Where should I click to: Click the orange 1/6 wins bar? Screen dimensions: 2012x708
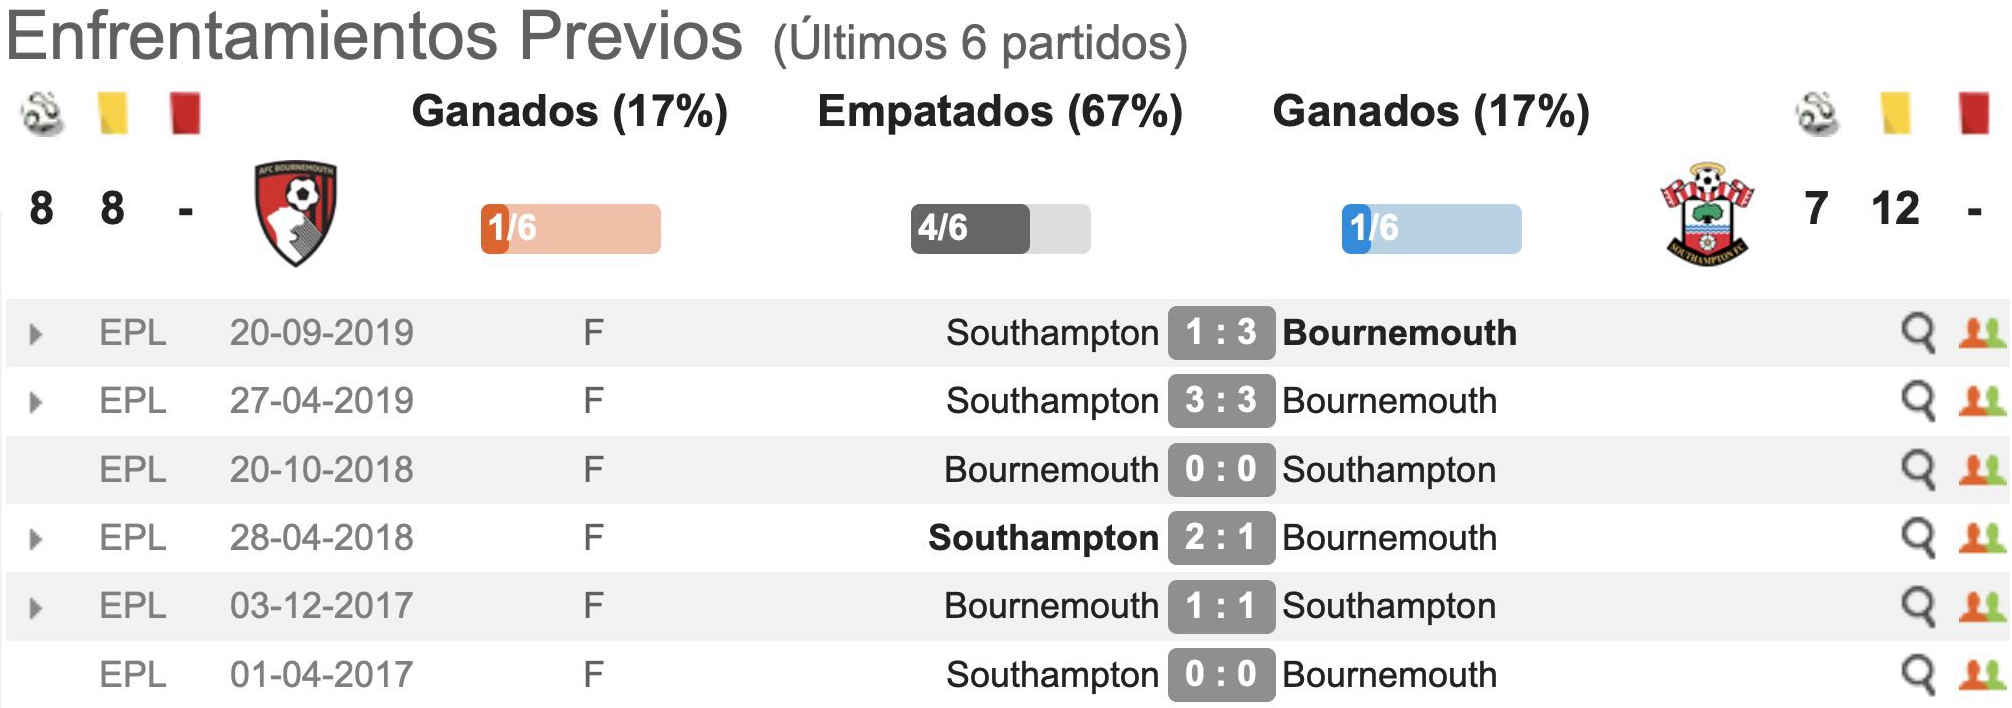pos(570,229)
